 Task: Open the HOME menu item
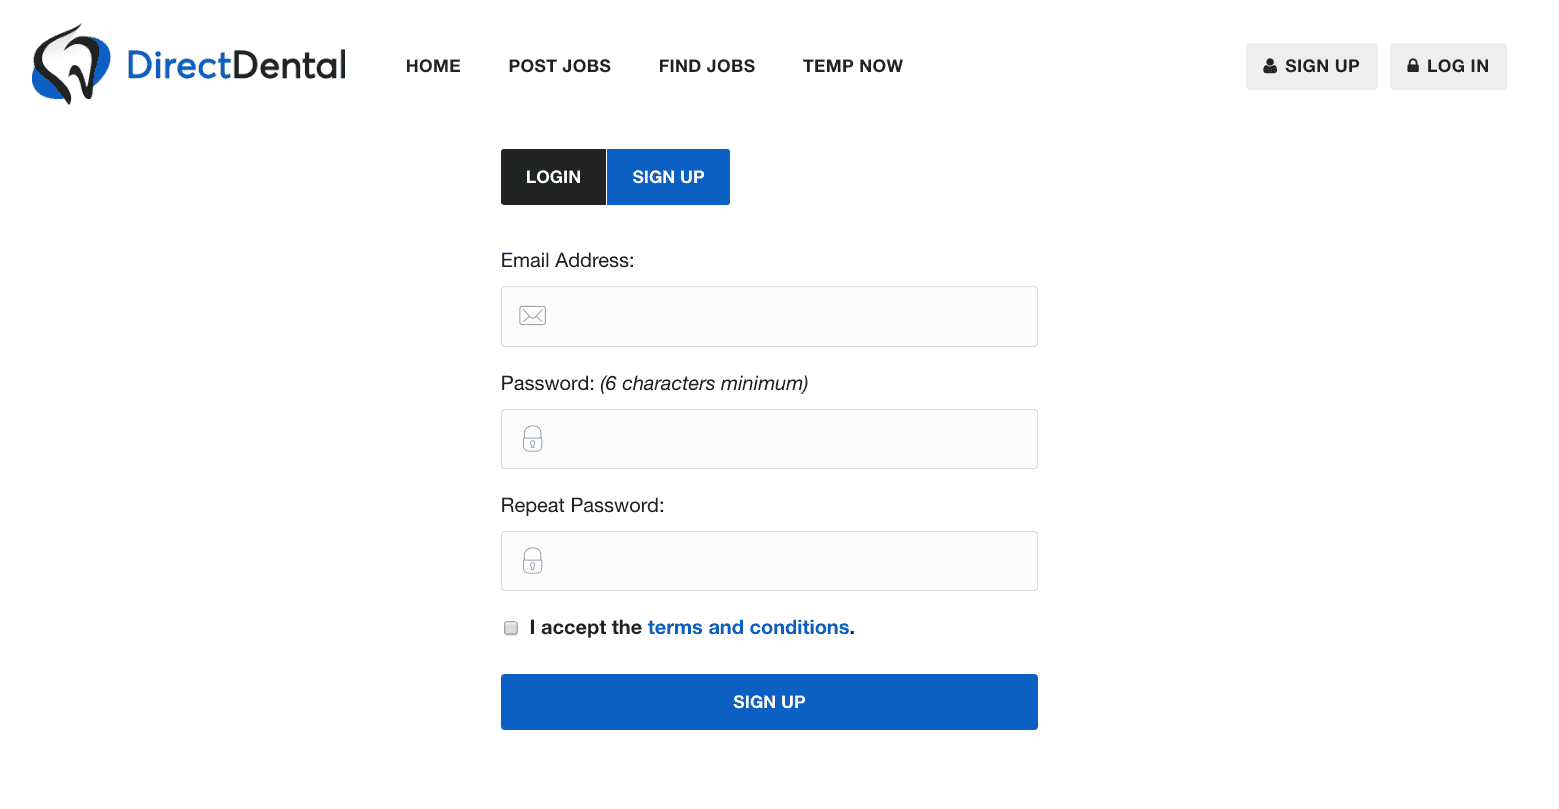pos(433,65)
